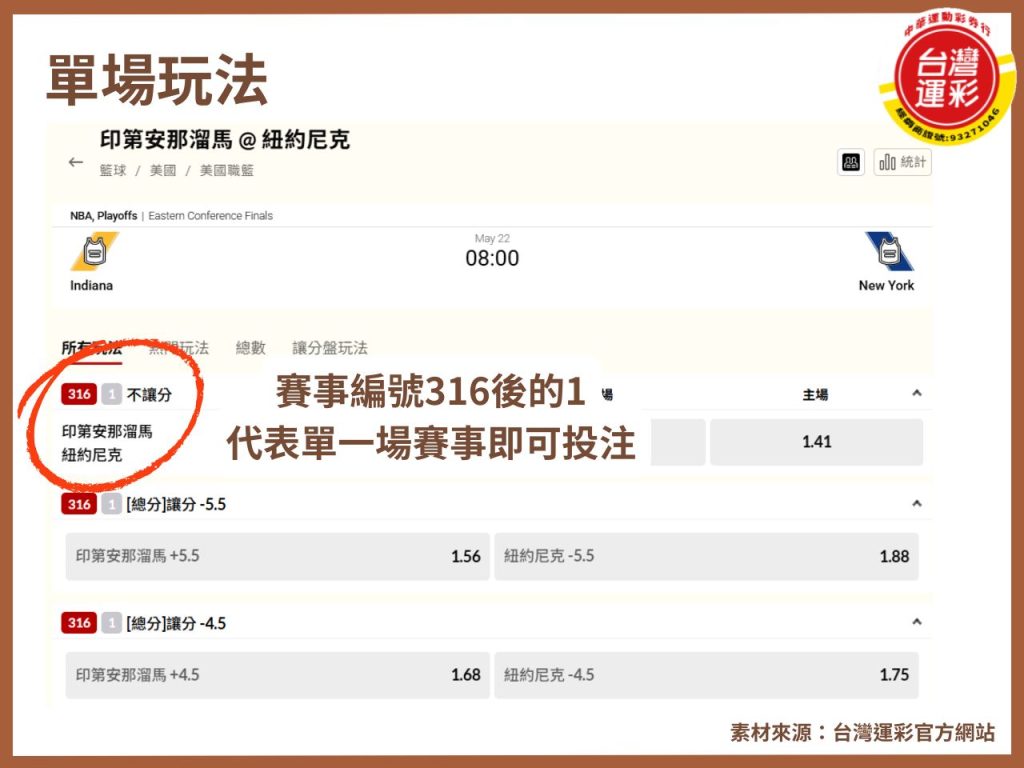This screenshot has height=768, width=1024.
Task: Click the New York team name
Action: [x=886, y=285]
